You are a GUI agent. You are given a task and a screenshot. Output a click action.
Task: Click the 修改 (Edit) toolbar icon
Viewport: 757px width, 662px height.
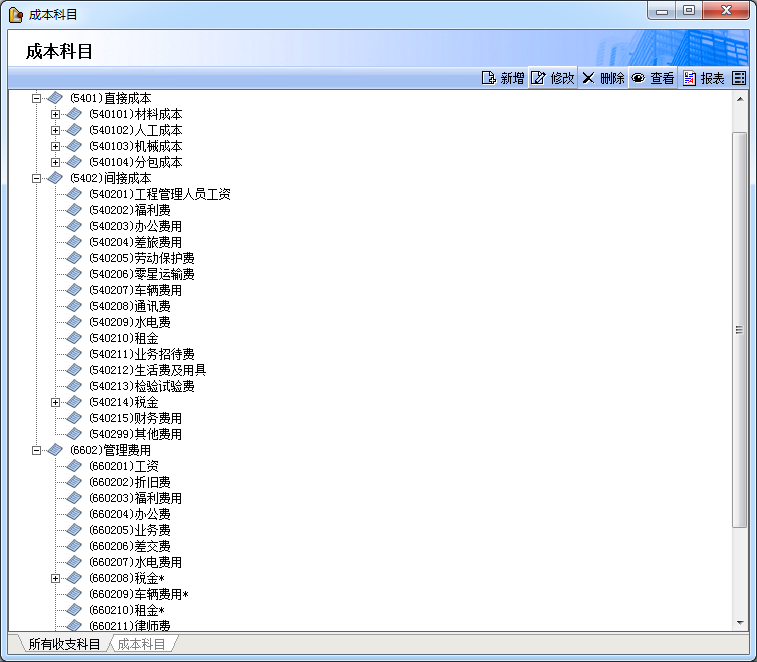(x=538, y=78)
